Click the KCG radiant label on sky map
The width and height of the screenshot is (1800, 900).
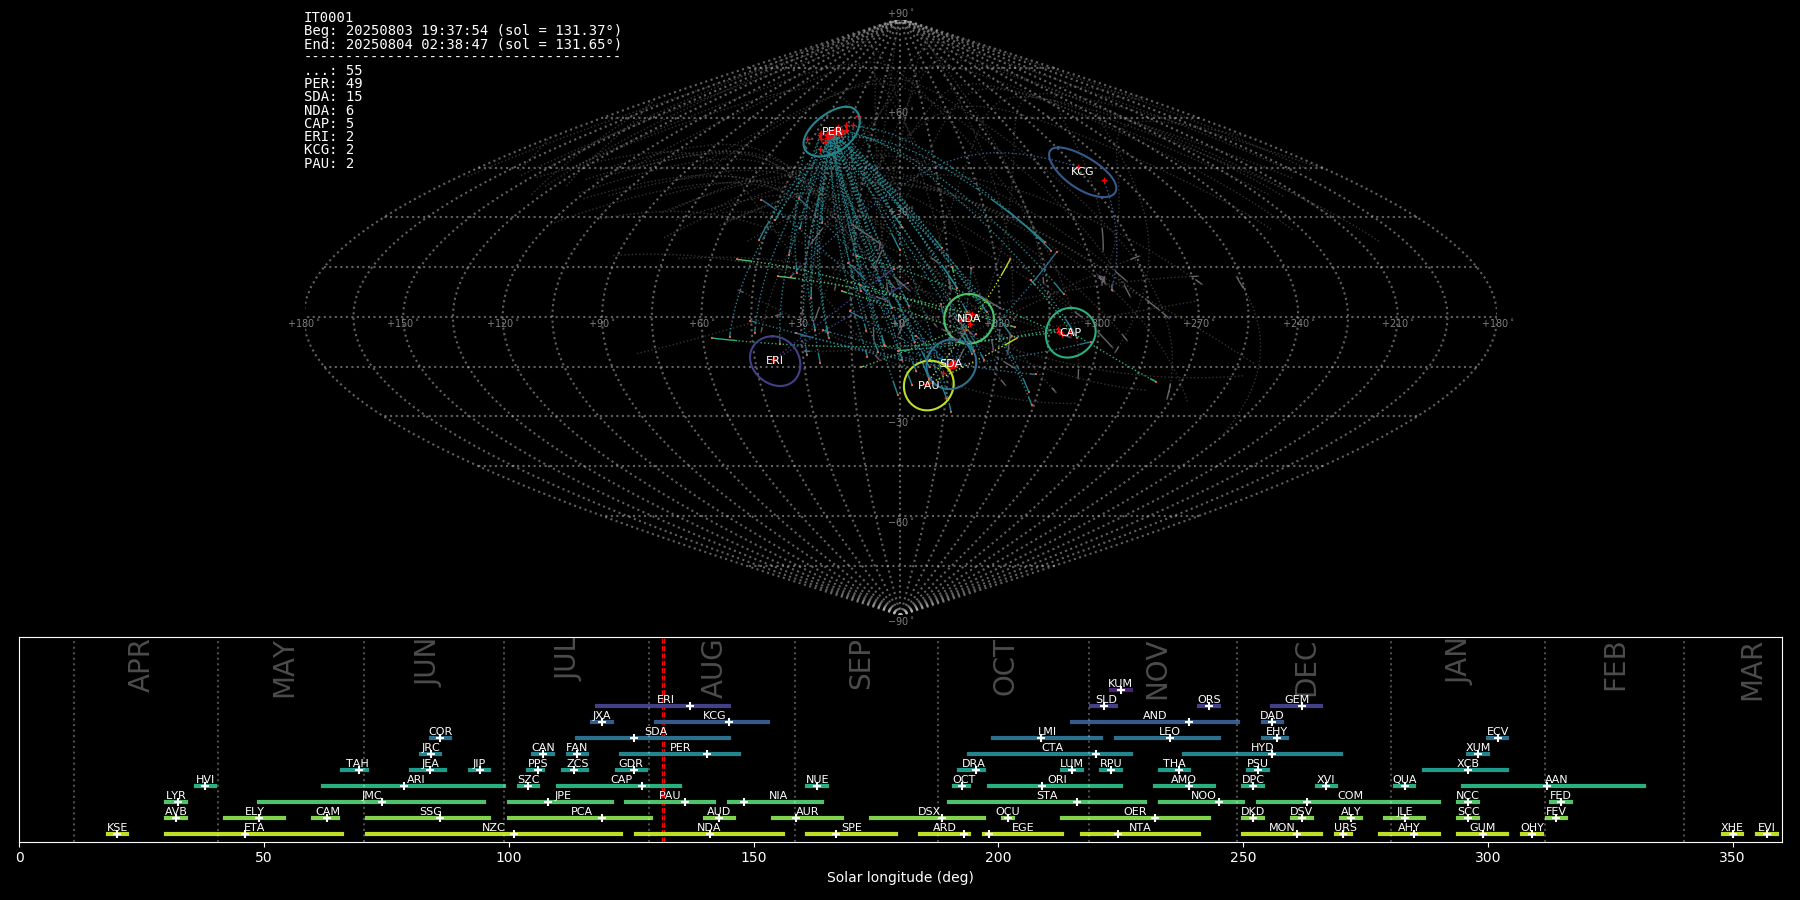pos(1082,172)
